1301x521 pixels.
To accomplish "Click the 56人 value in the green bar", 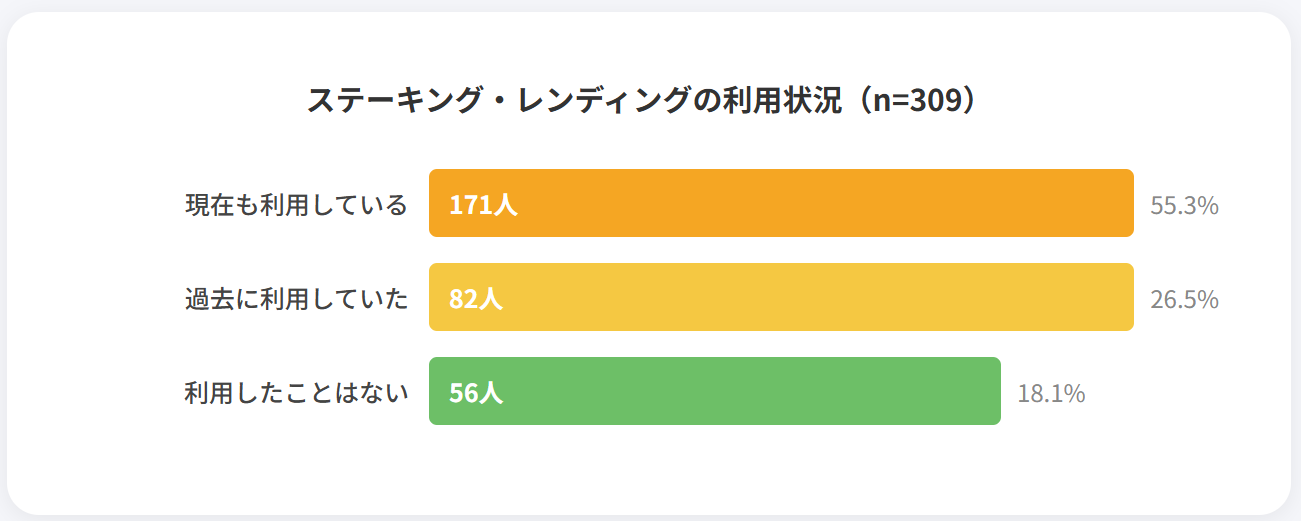I will (x=475, y=393).
